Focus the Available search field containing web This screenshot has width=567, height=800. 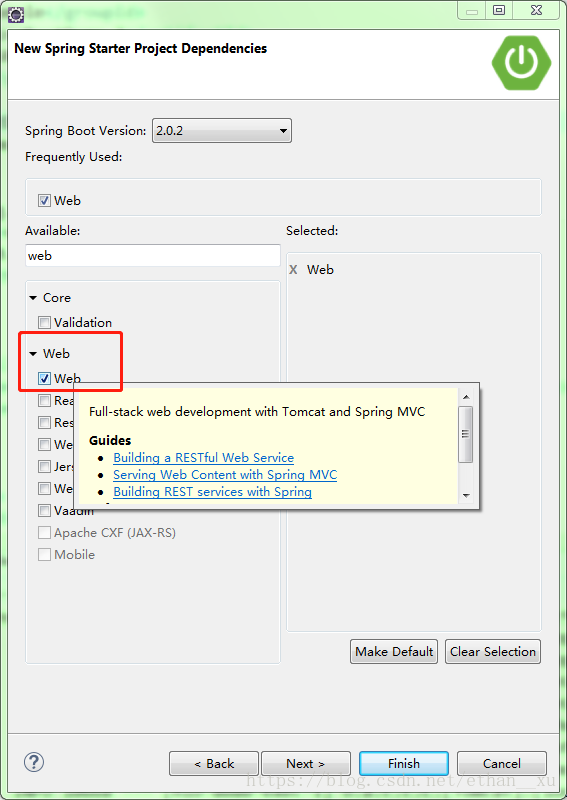pos(153,256)
